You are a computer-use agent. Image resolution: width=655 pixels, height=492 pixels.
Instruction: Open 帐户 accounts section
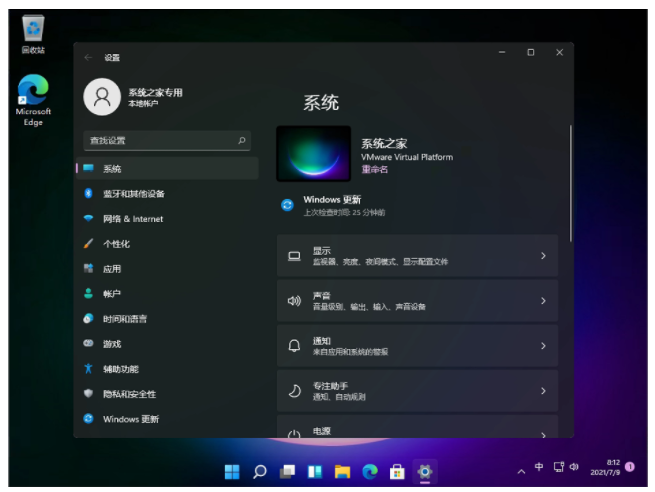tap(167, 294)
